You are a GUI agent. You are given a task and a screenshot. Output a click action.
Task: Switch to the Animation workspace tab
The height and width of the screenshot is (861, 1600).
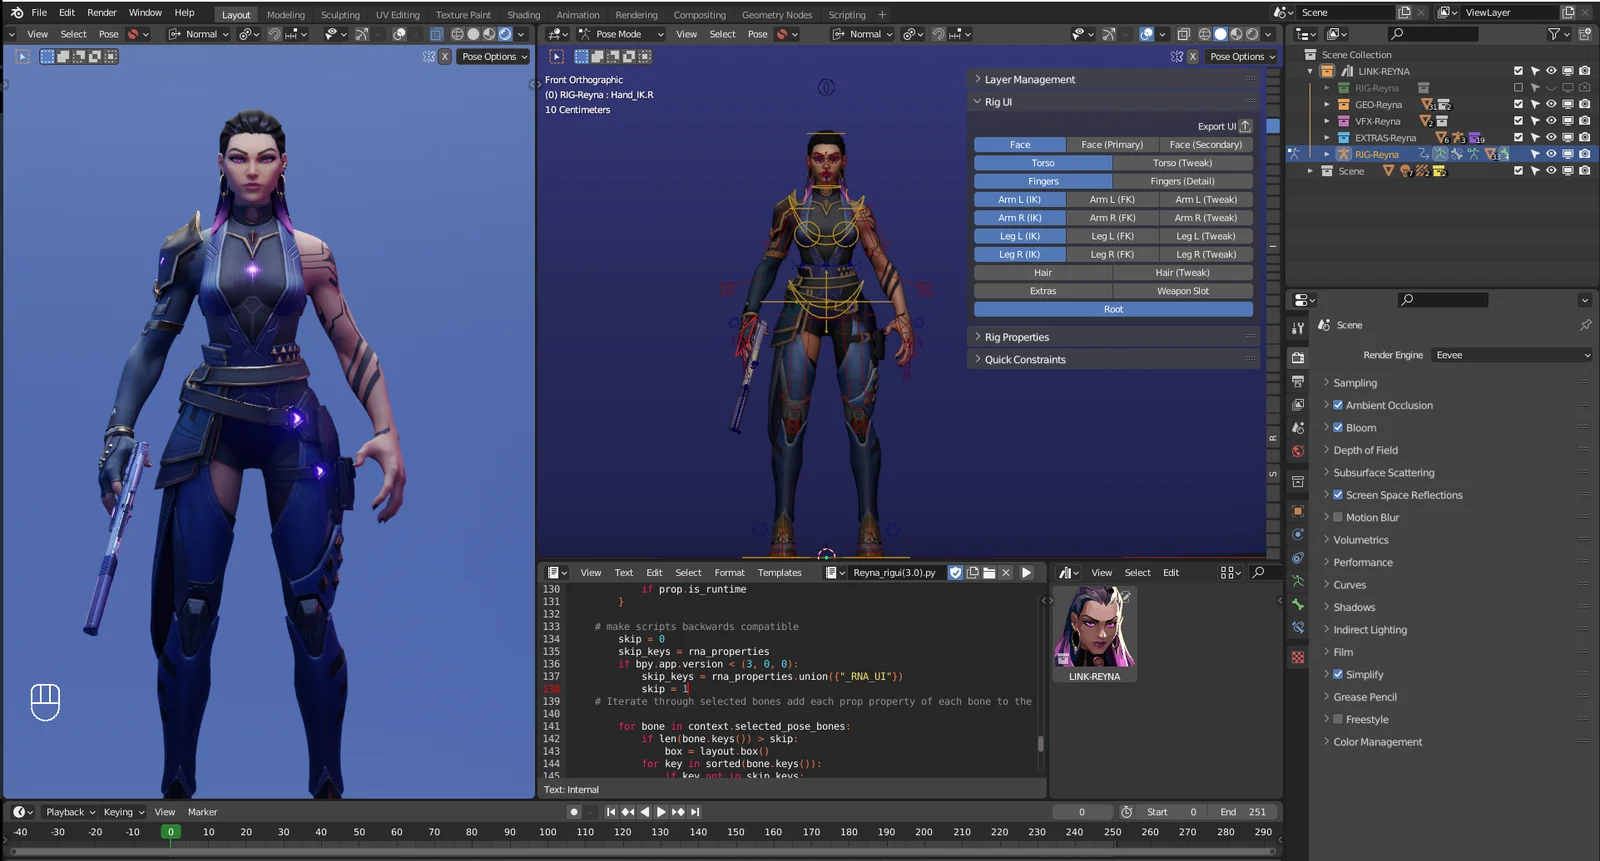[x=578, y=15]
